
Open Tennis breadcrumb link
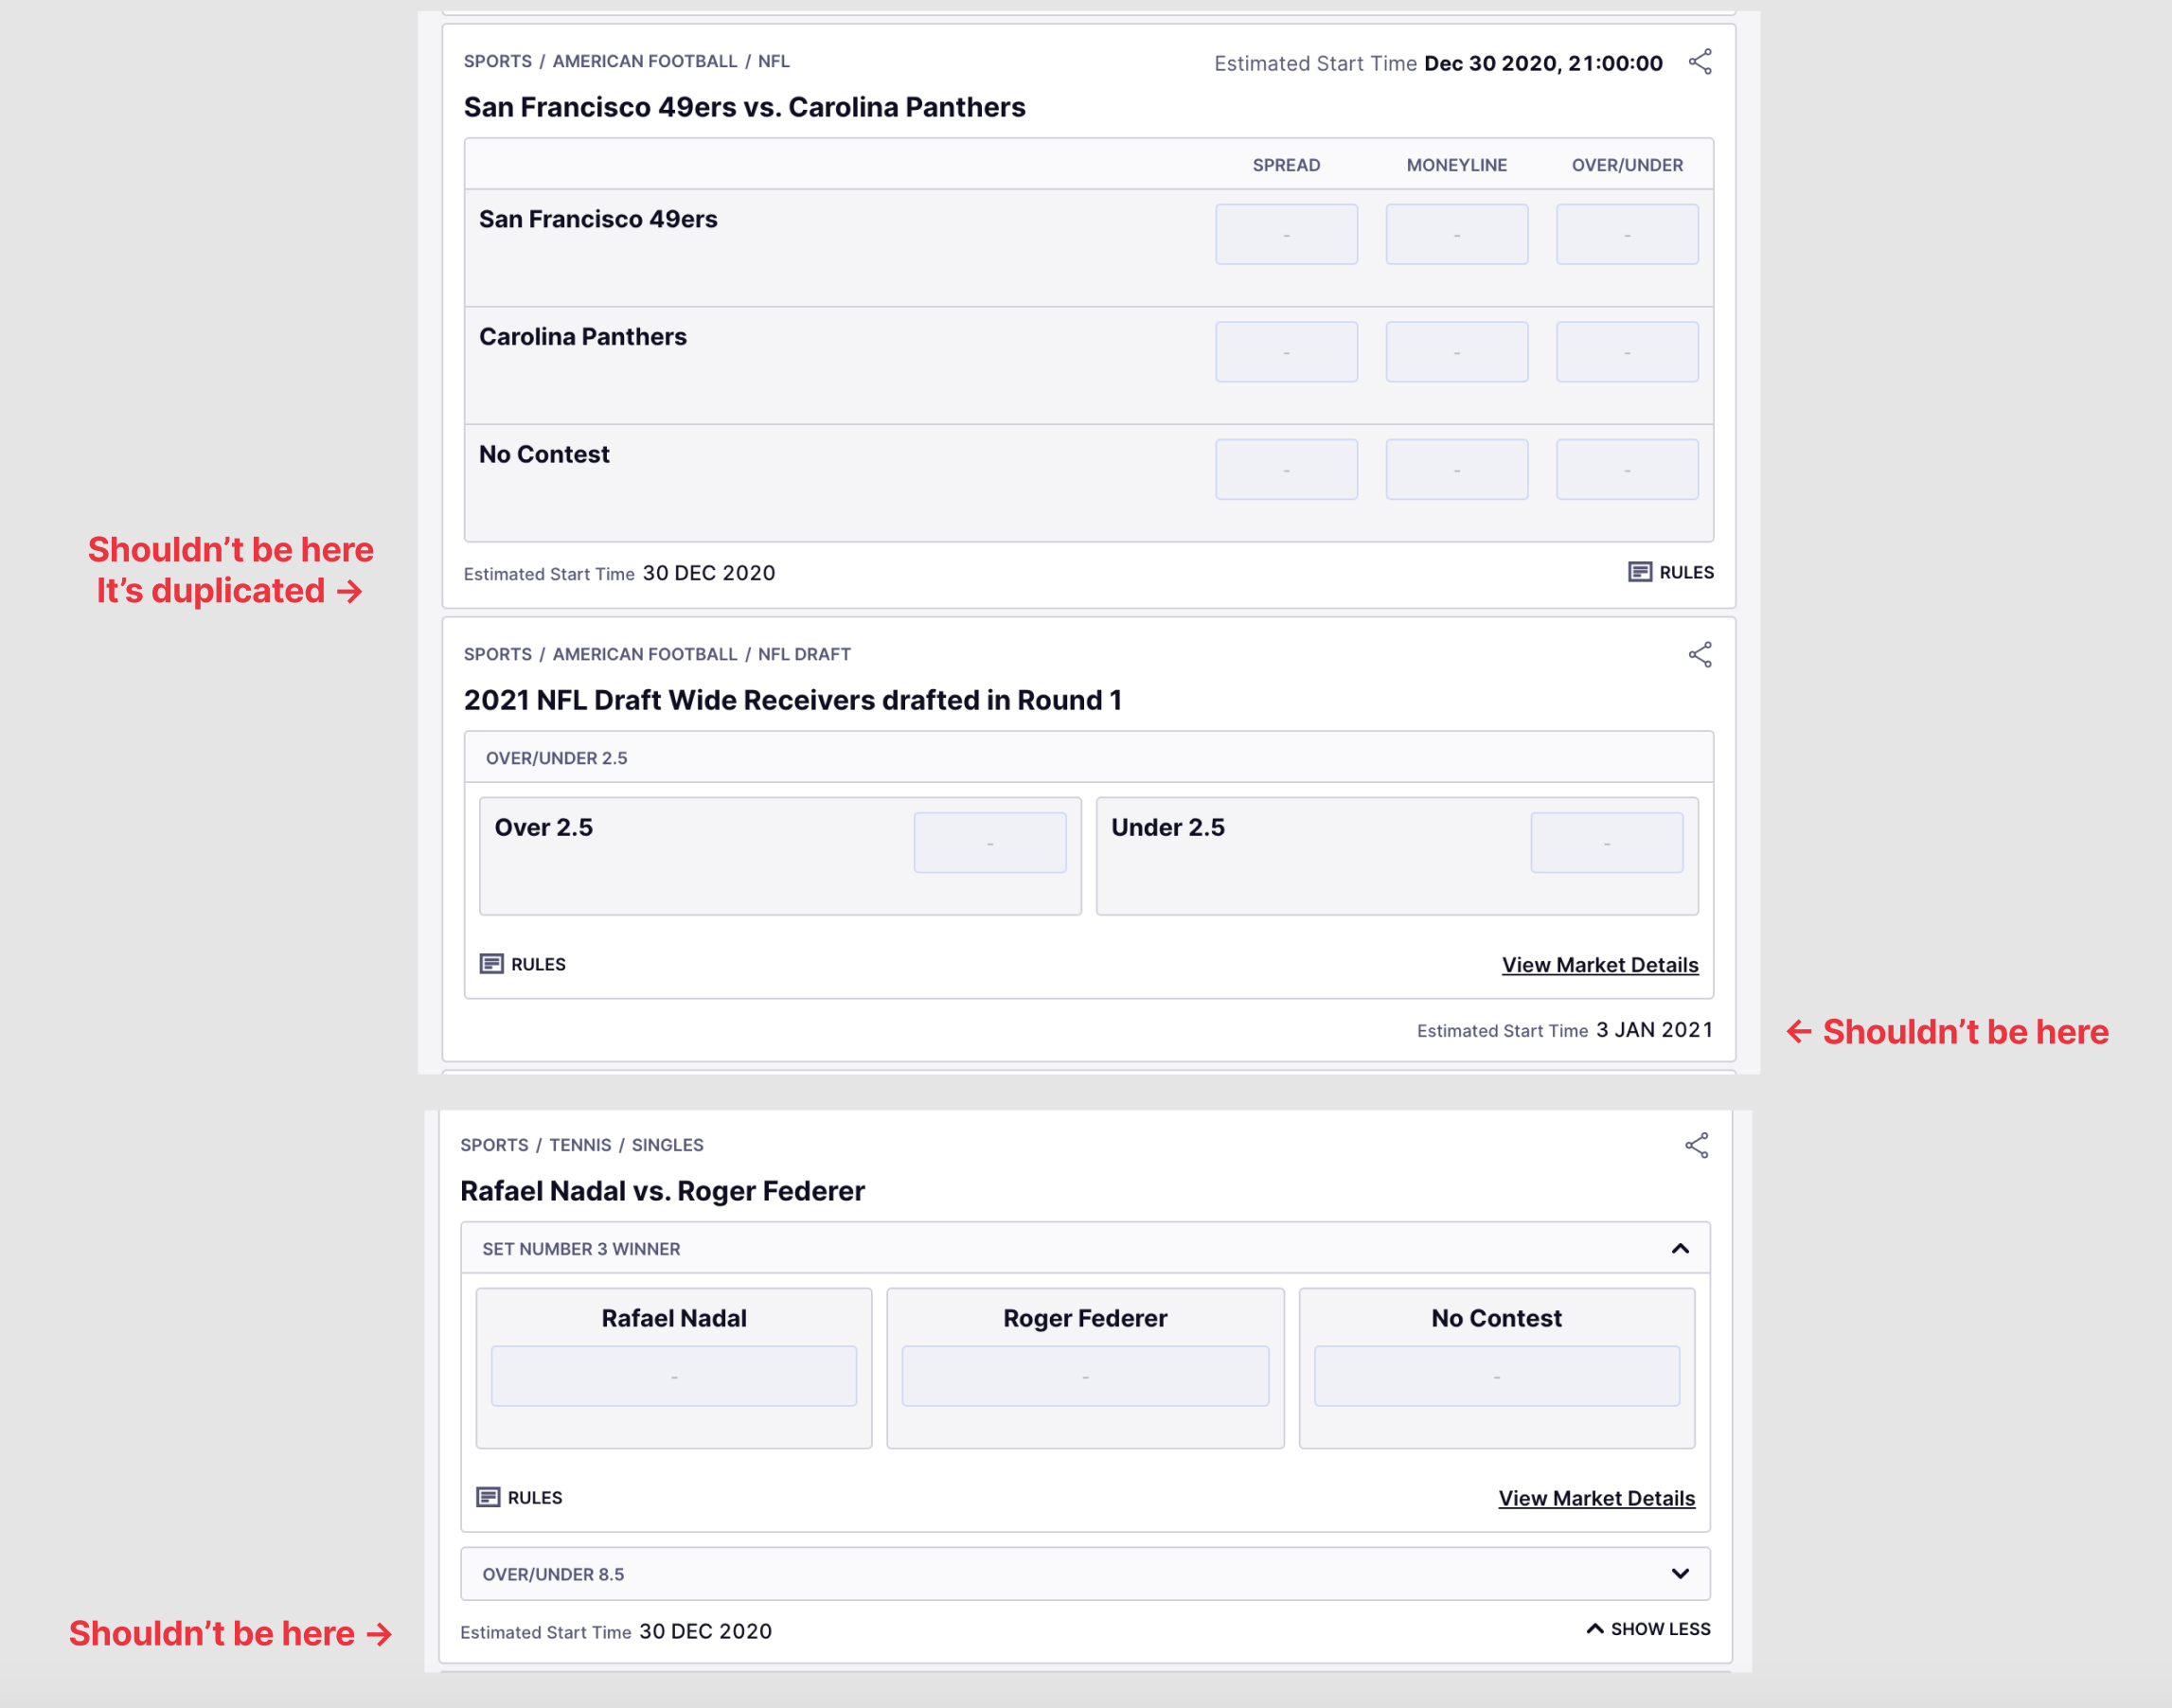coord(579,1146)
